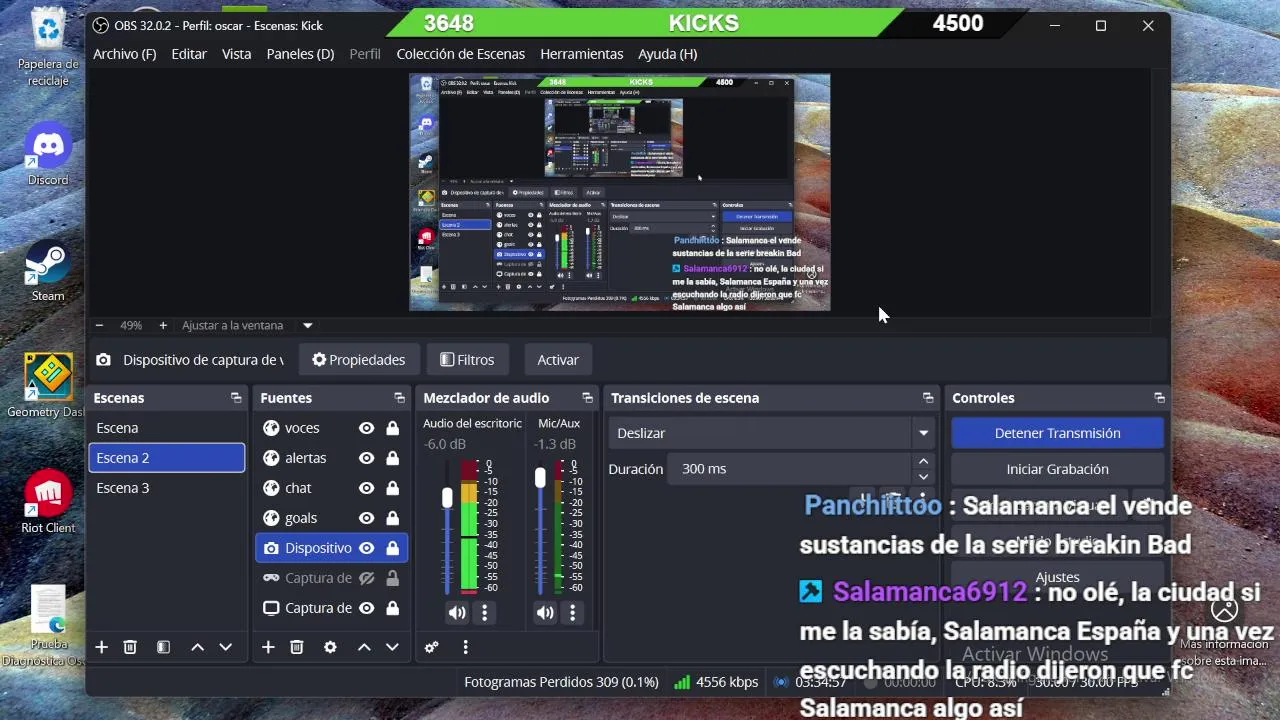The height and width of the screenshot is (720, 1280).
Task: Mute Mic/Aux speaker
Action: pos(545,612)
